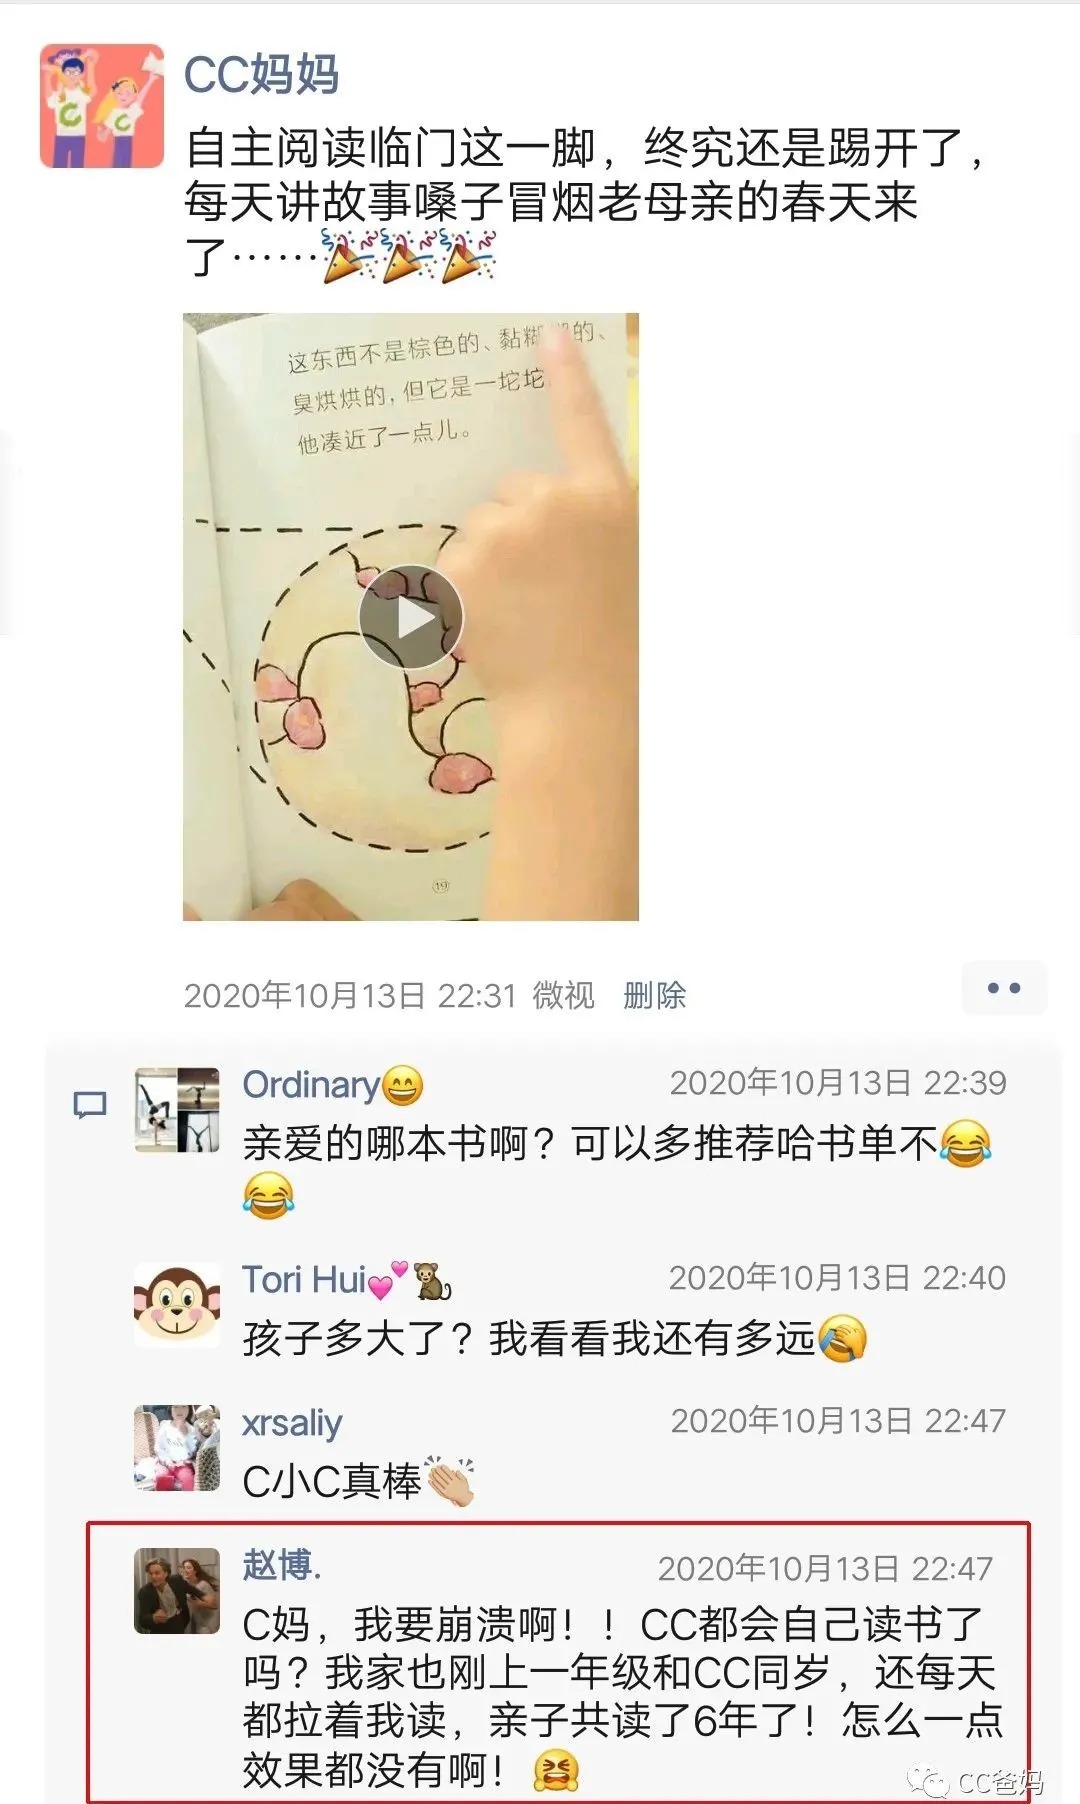This screenshot has width=1080, height=1804.
Task: Open the 微视 source link
Action: [563, 995]
